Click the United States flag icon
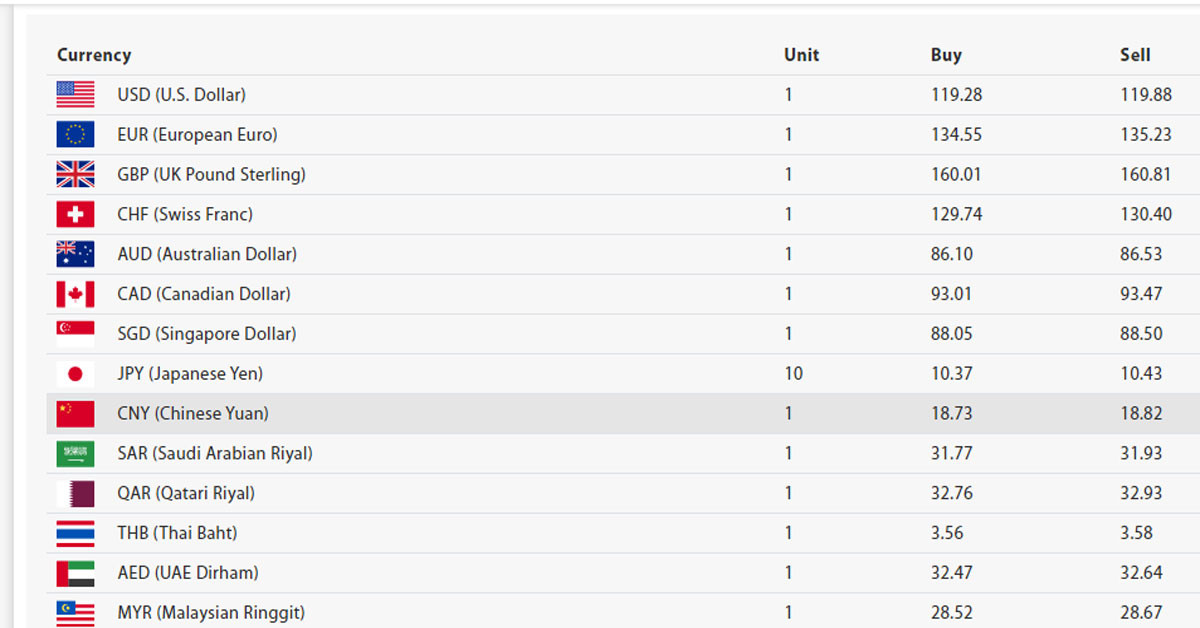The width and height of the screenshot is (1200, 628). coord(75,95)
